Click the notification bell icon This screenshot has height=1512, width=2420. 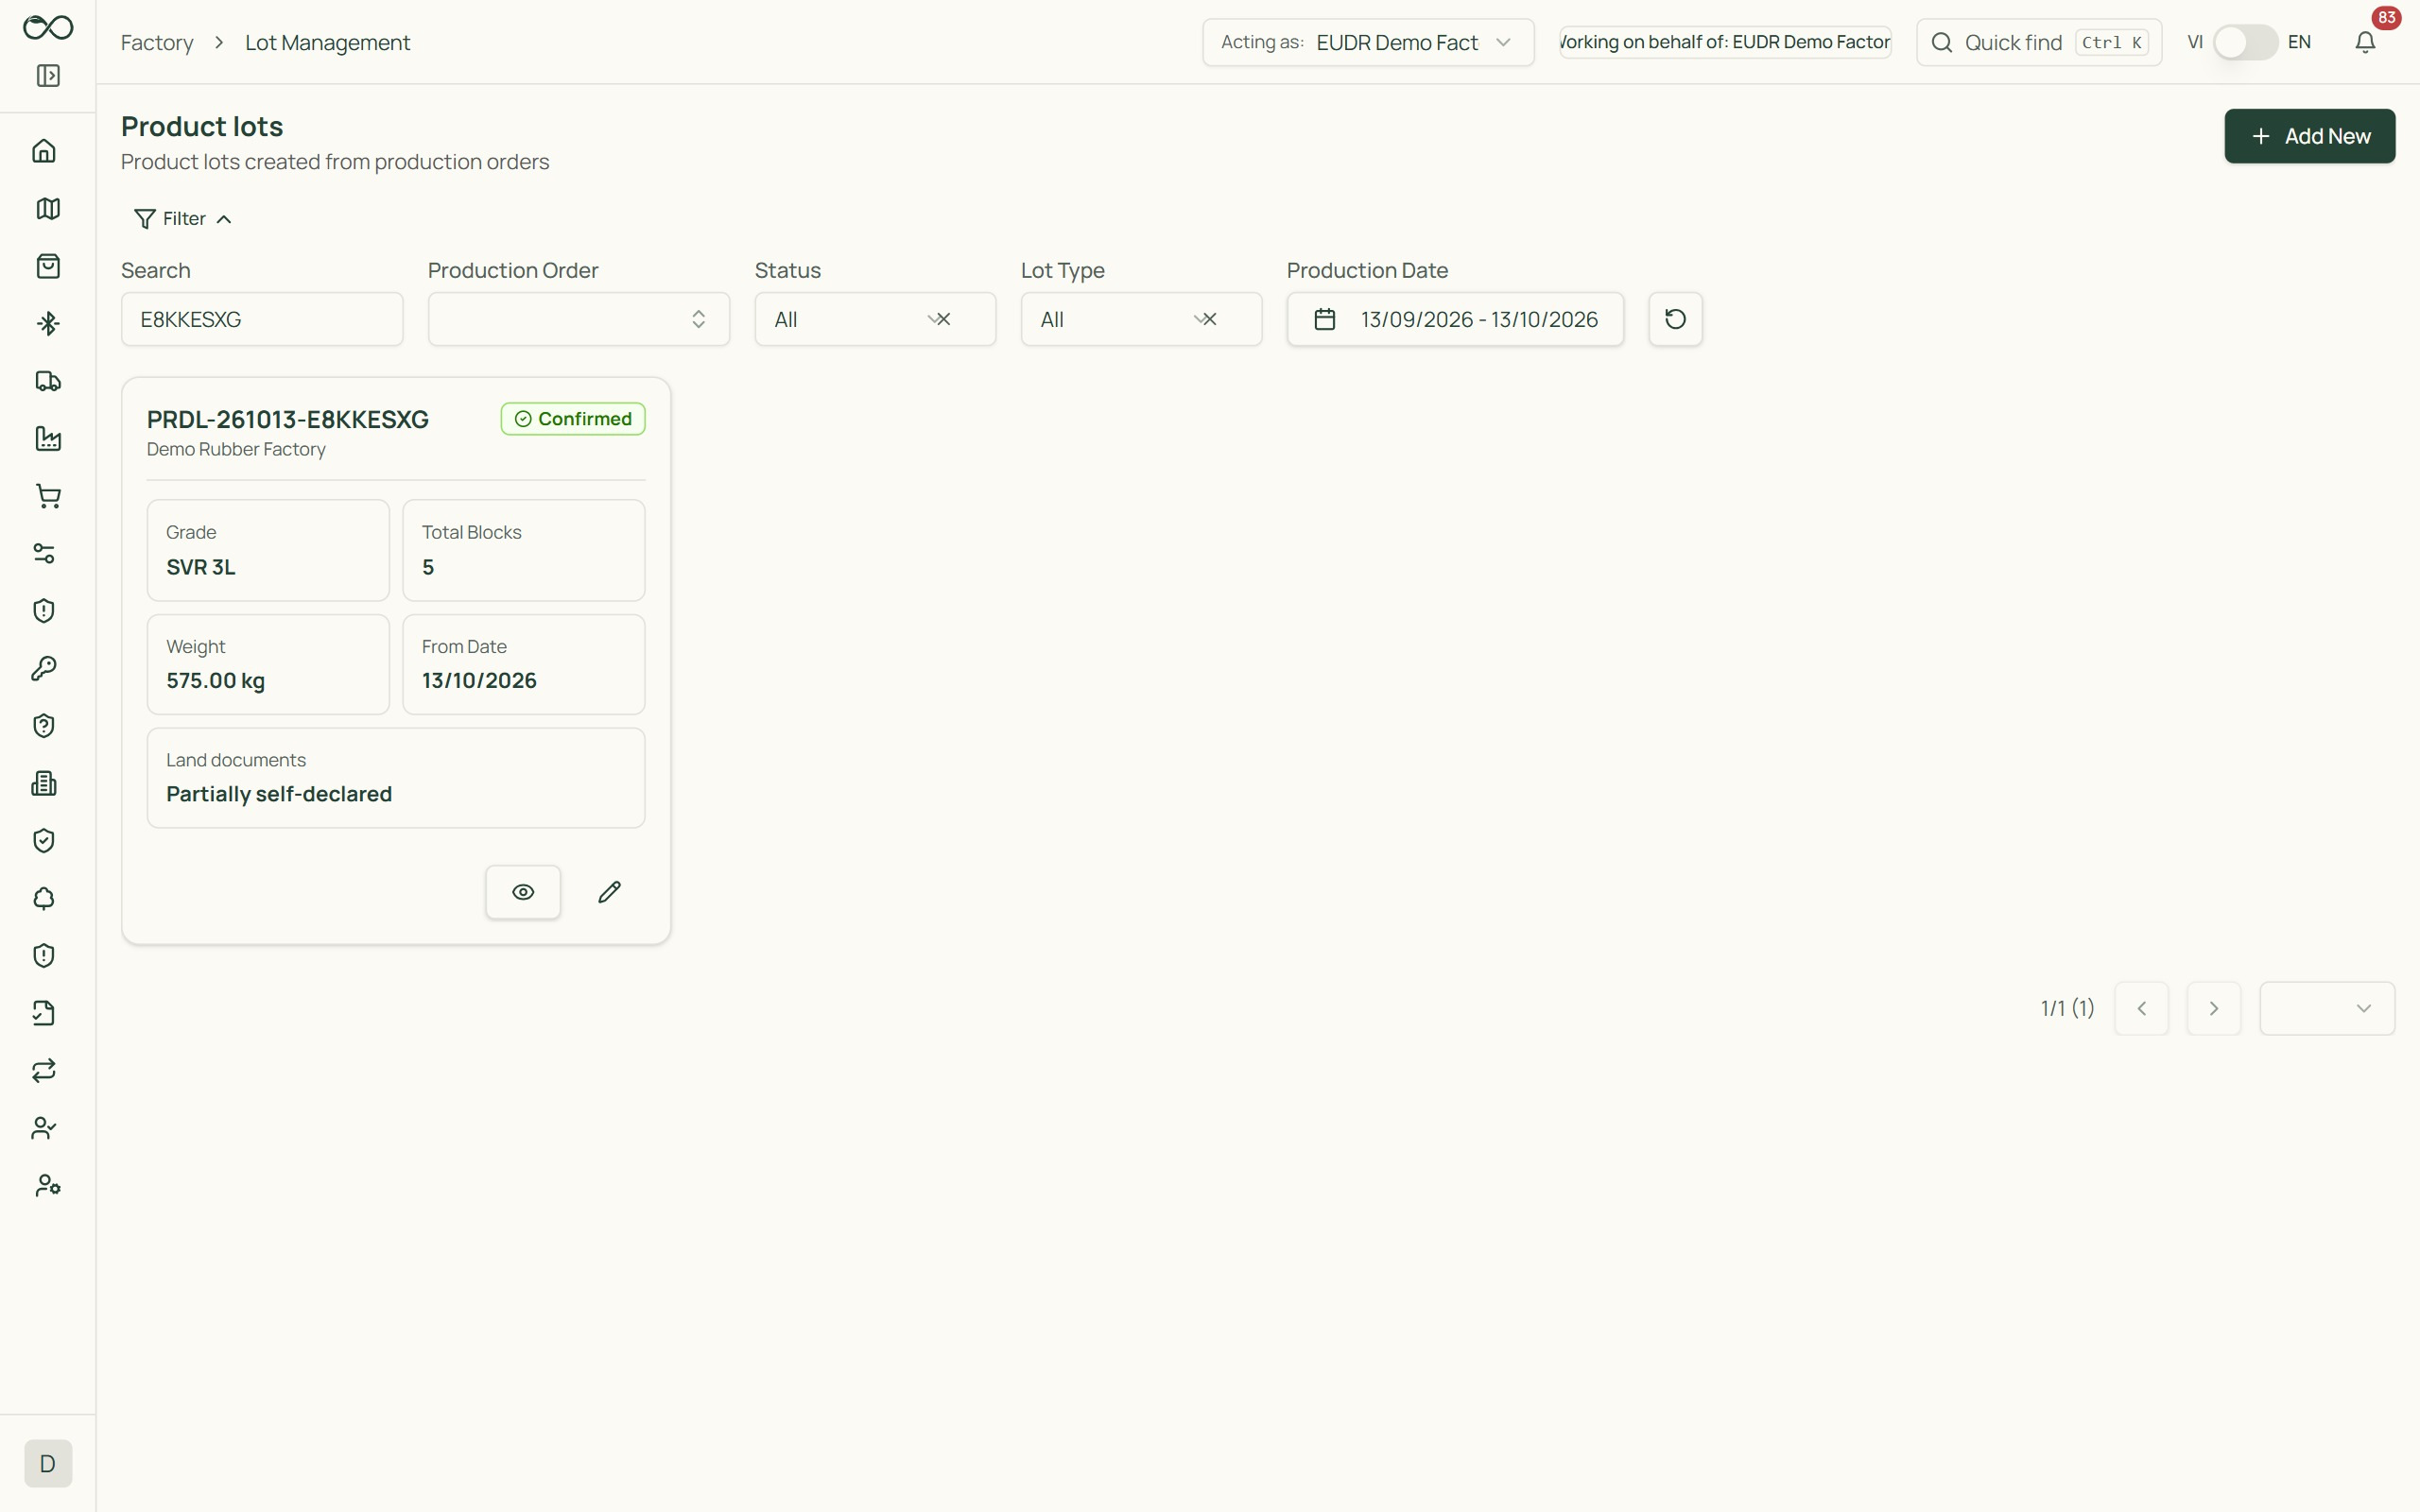[x=2364, y=42]
